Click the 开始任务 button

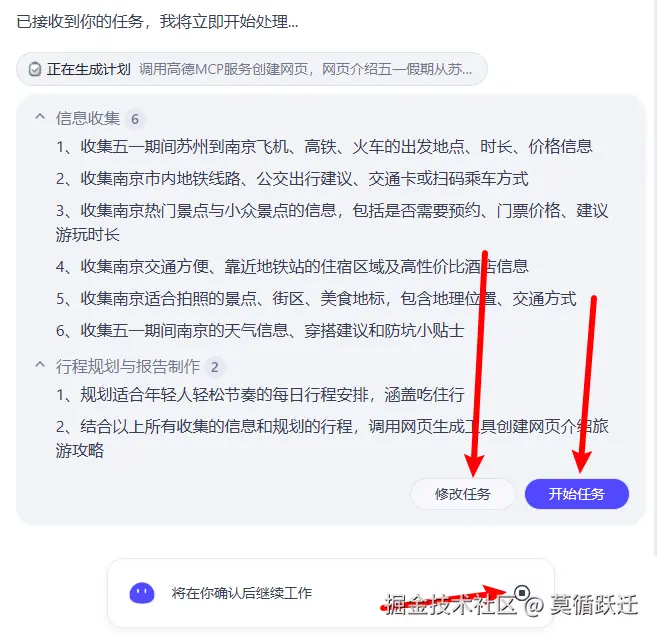coord(577,494)
